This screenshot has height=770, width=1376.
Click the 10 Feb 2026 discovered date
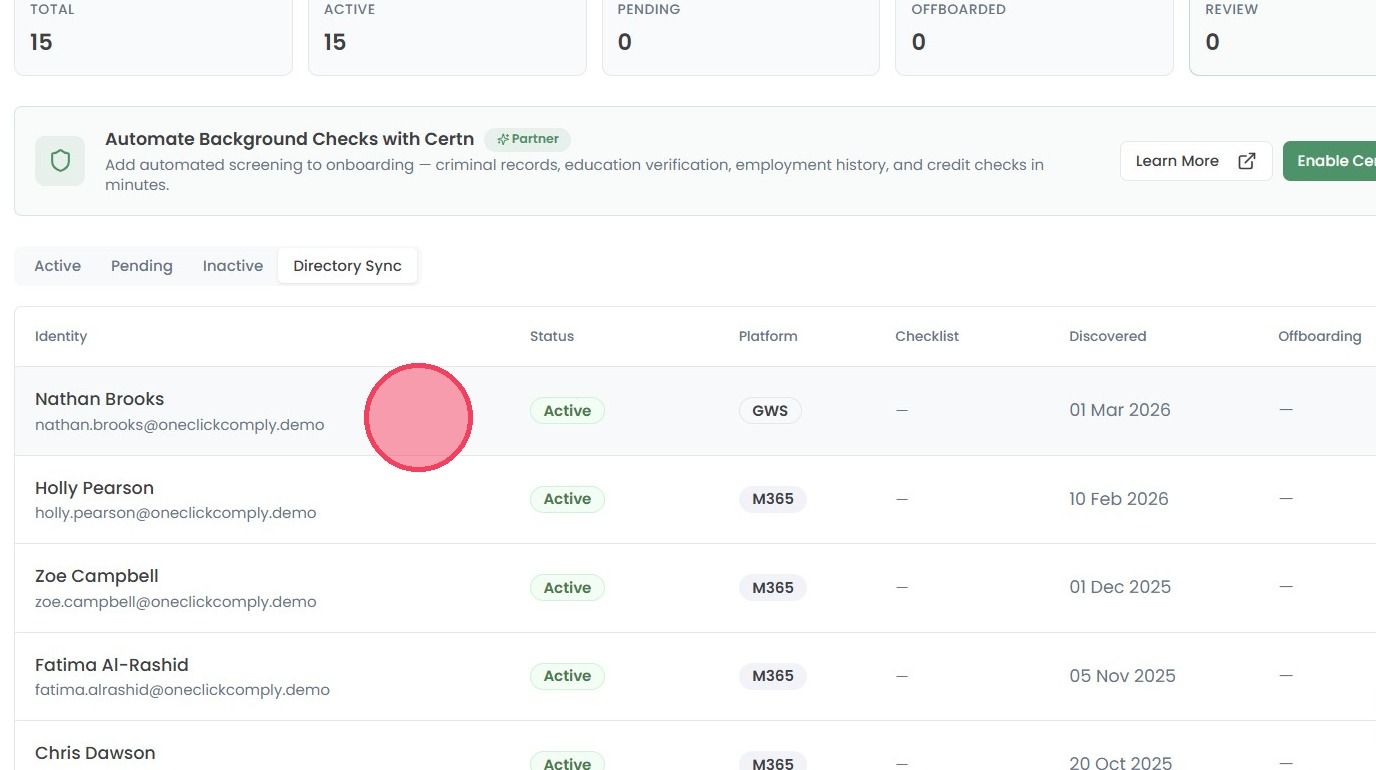(x=1119, y=499)
